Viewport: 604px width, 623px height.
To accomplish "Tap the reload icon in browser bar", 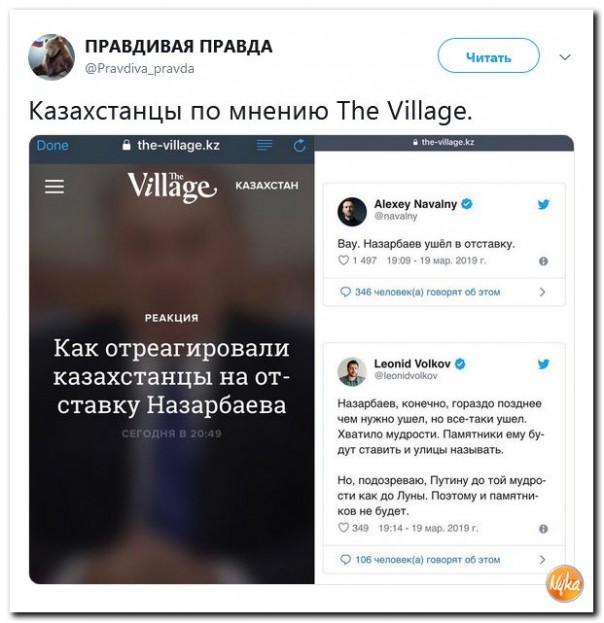I will click(299, 145).
